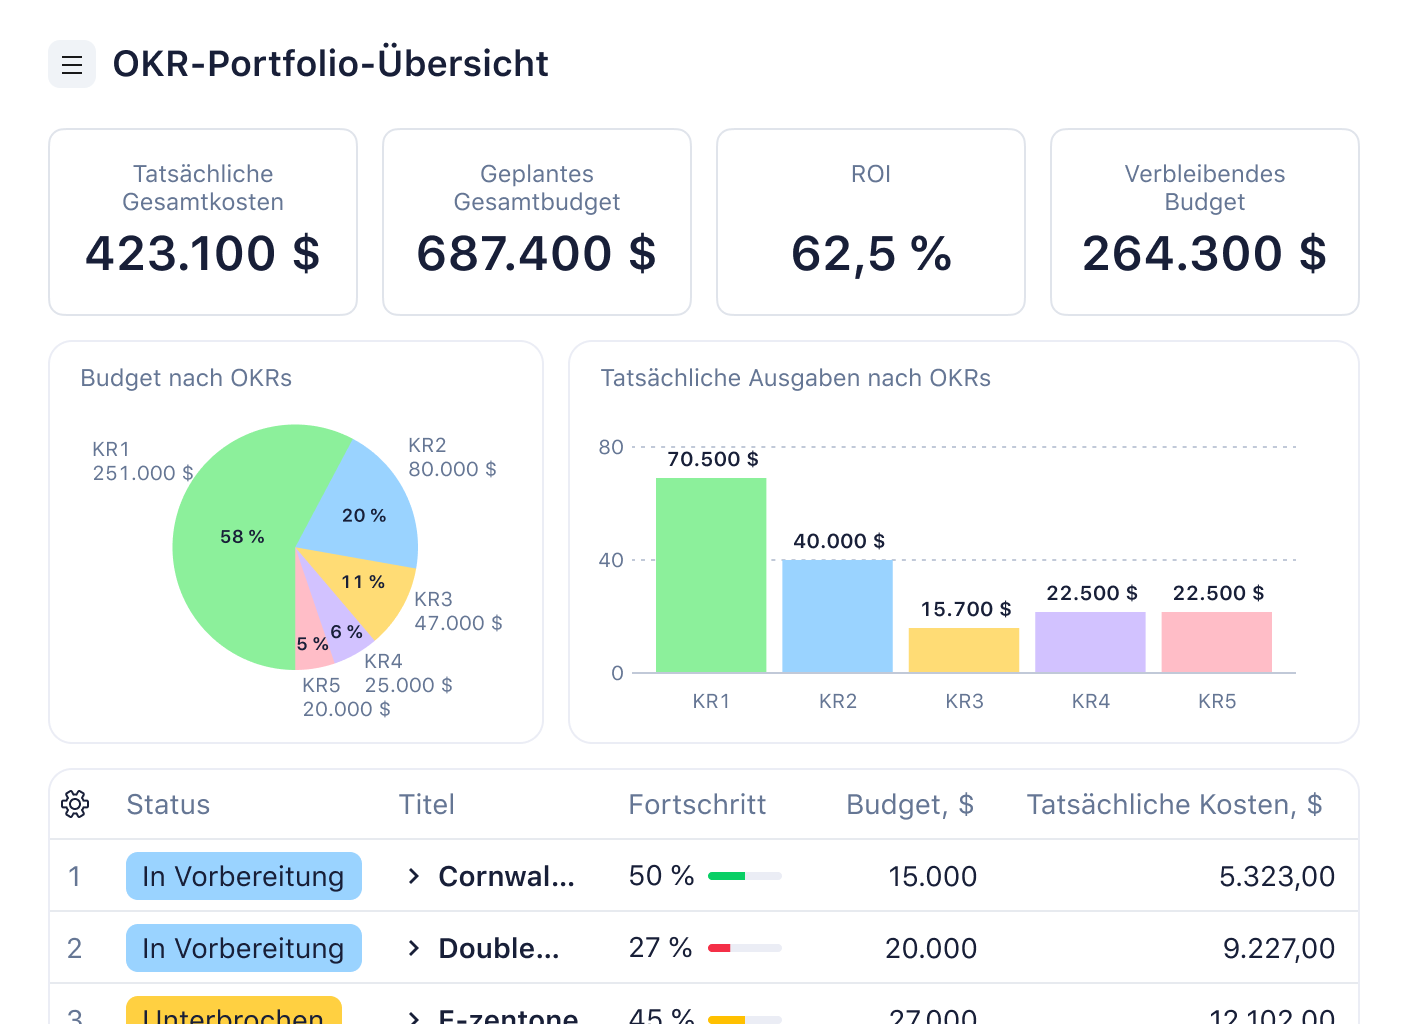Click the KR1 251.000 $ pie label
Image resolution: width=1408 pixels, height=1024 pixels.
pyautogui.click(x=143, y=461)
